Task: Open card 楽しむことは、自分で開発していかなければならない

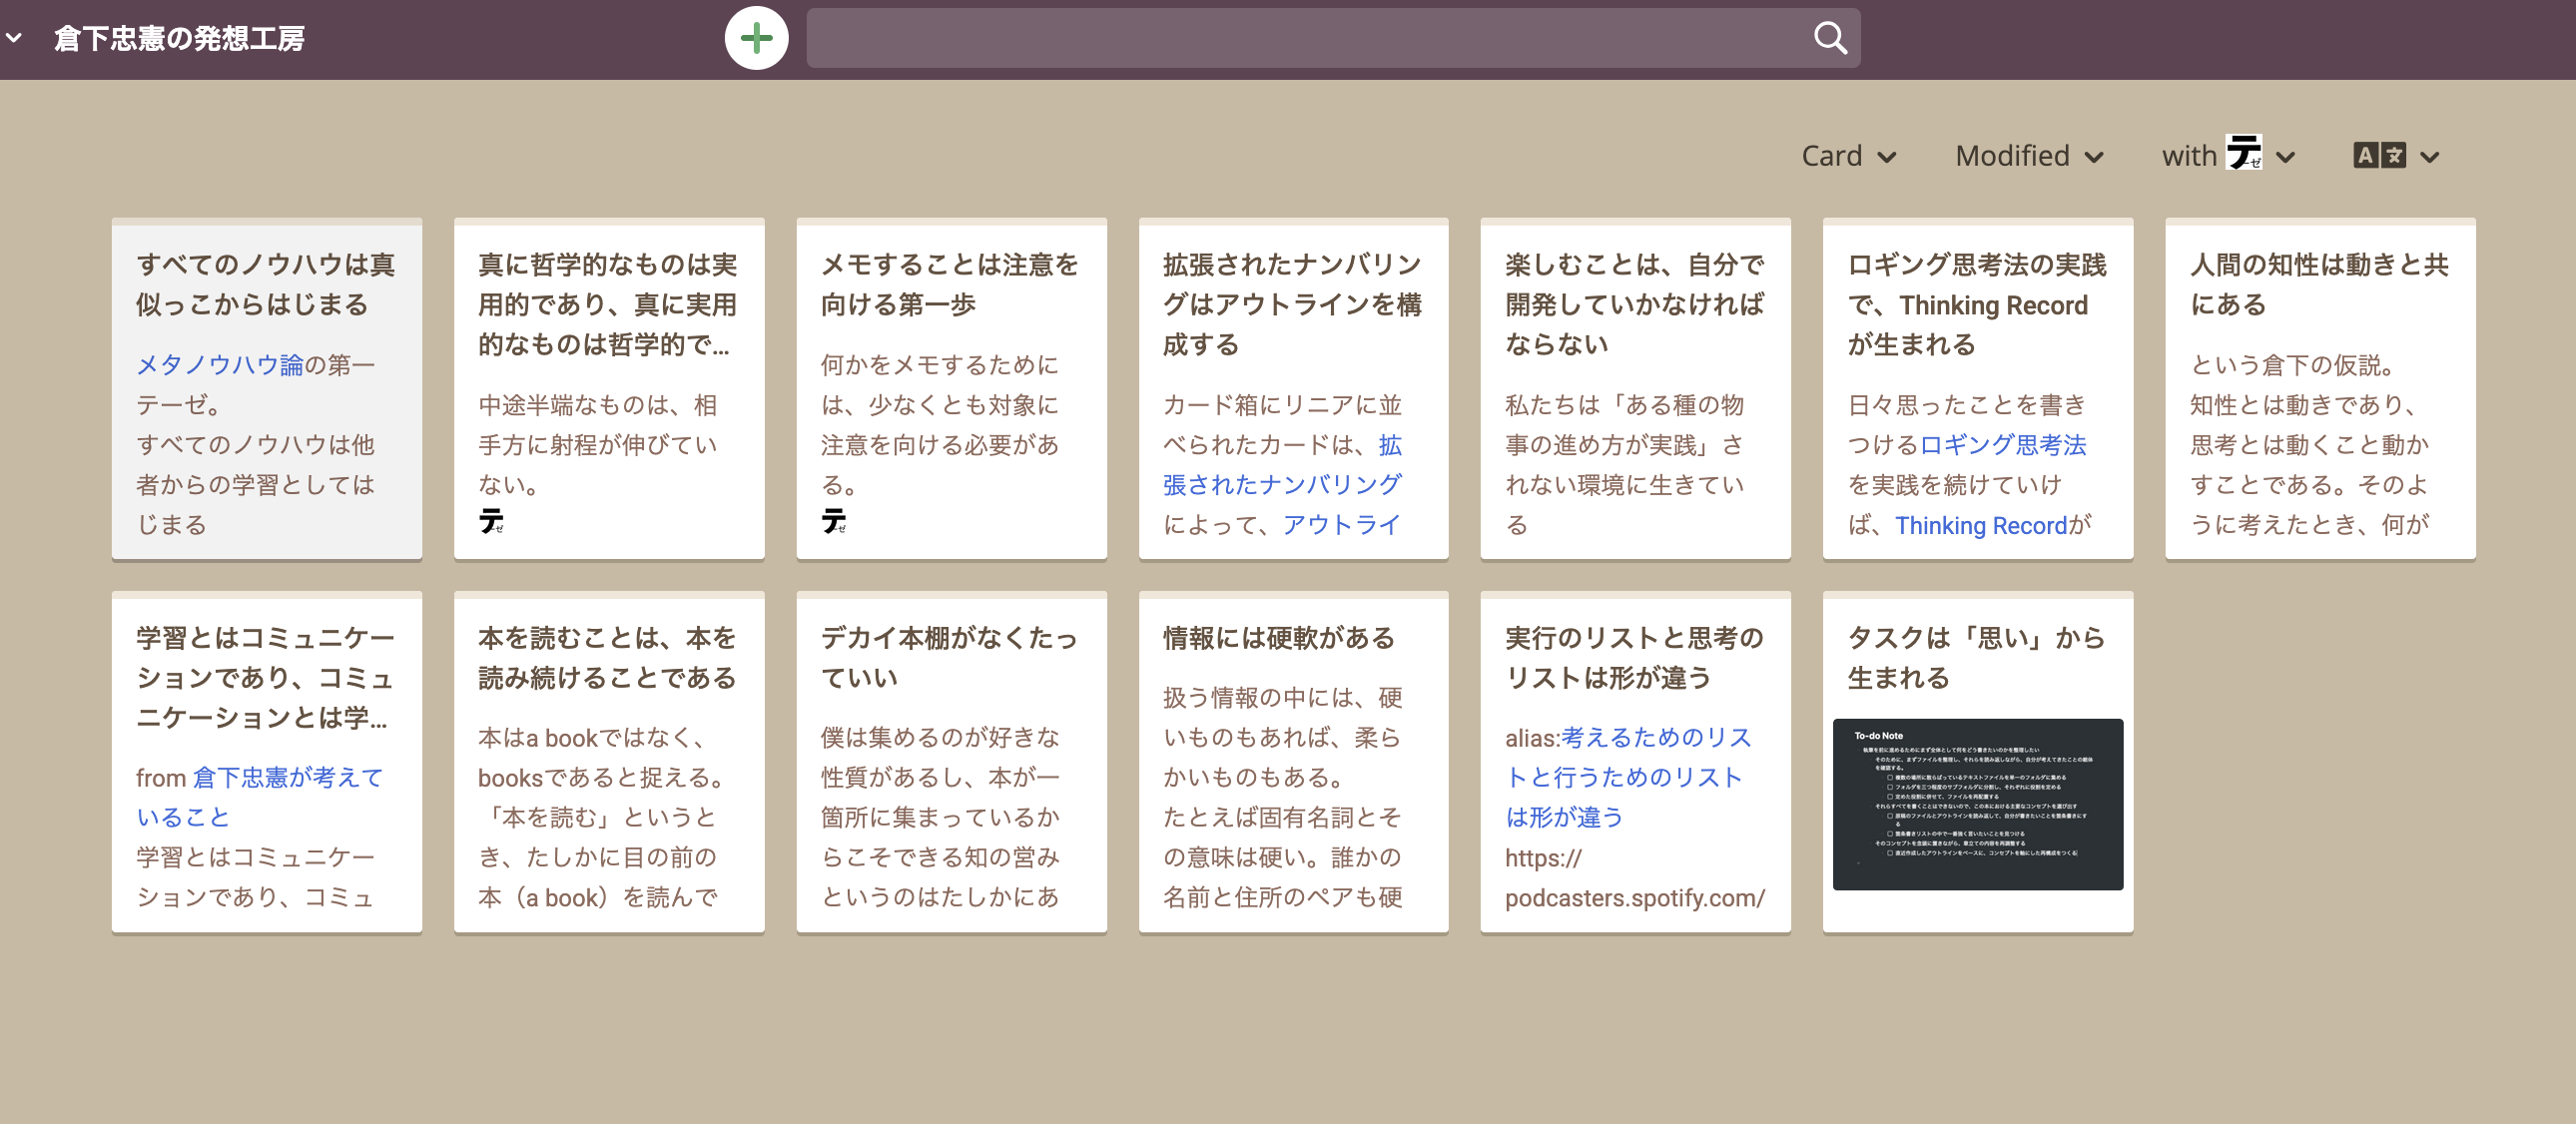Action: 1635,388
